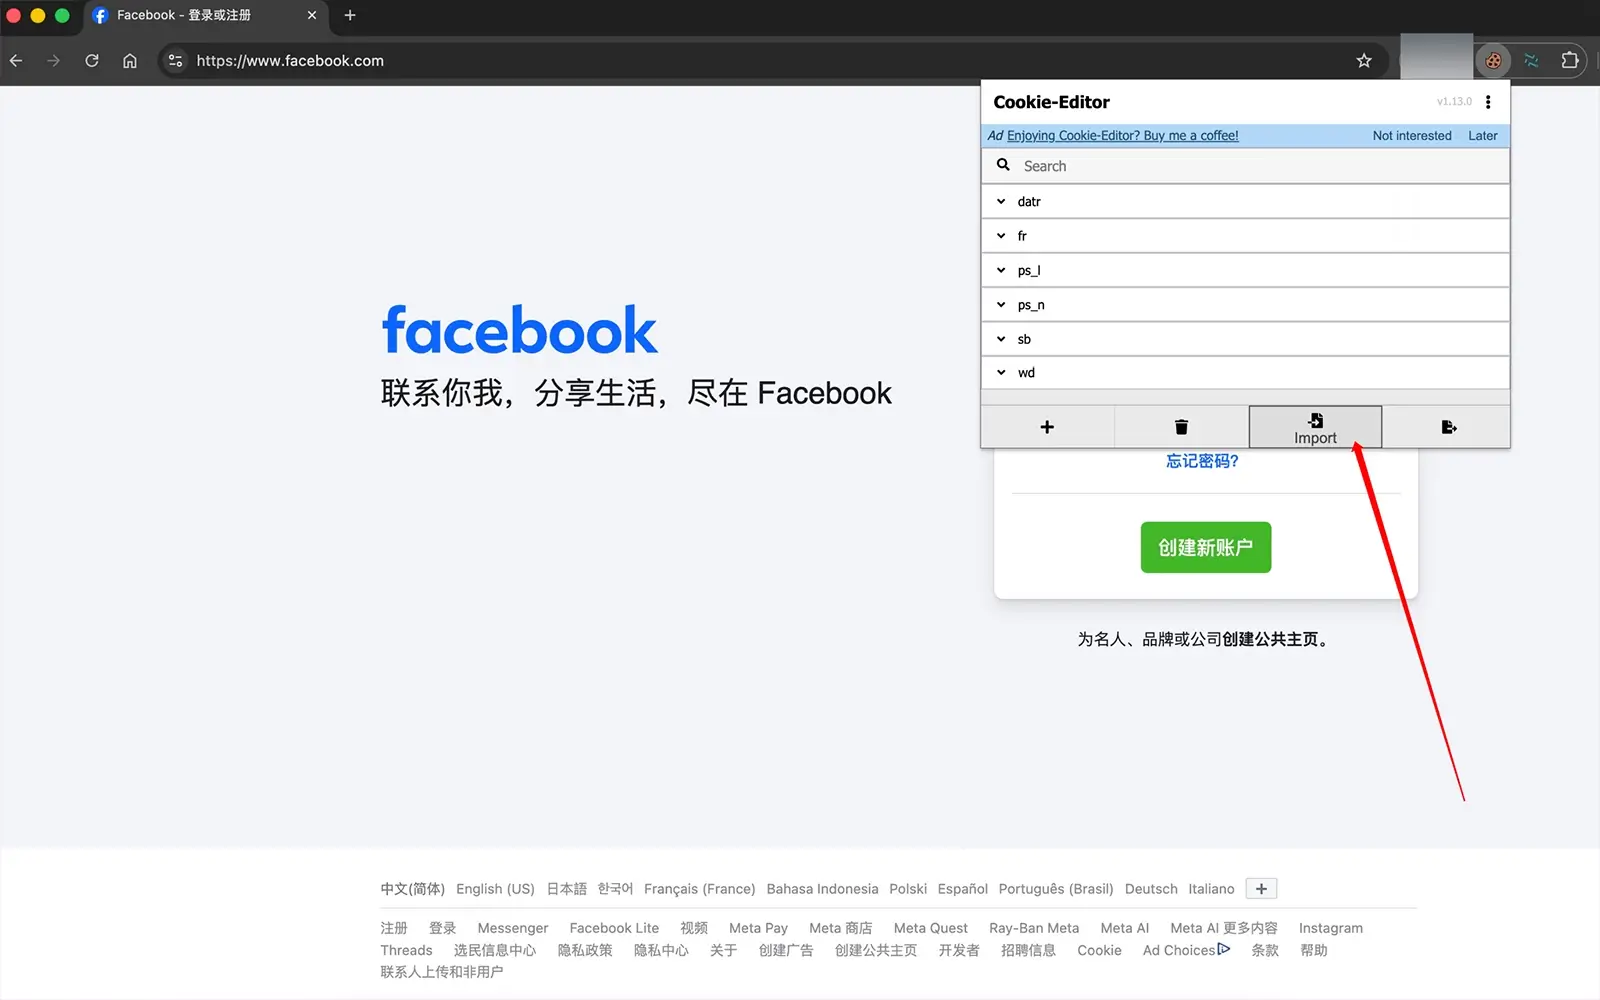Go forward with the forward arrow
The image size is (1600, 1000).
tap(53, 61)
